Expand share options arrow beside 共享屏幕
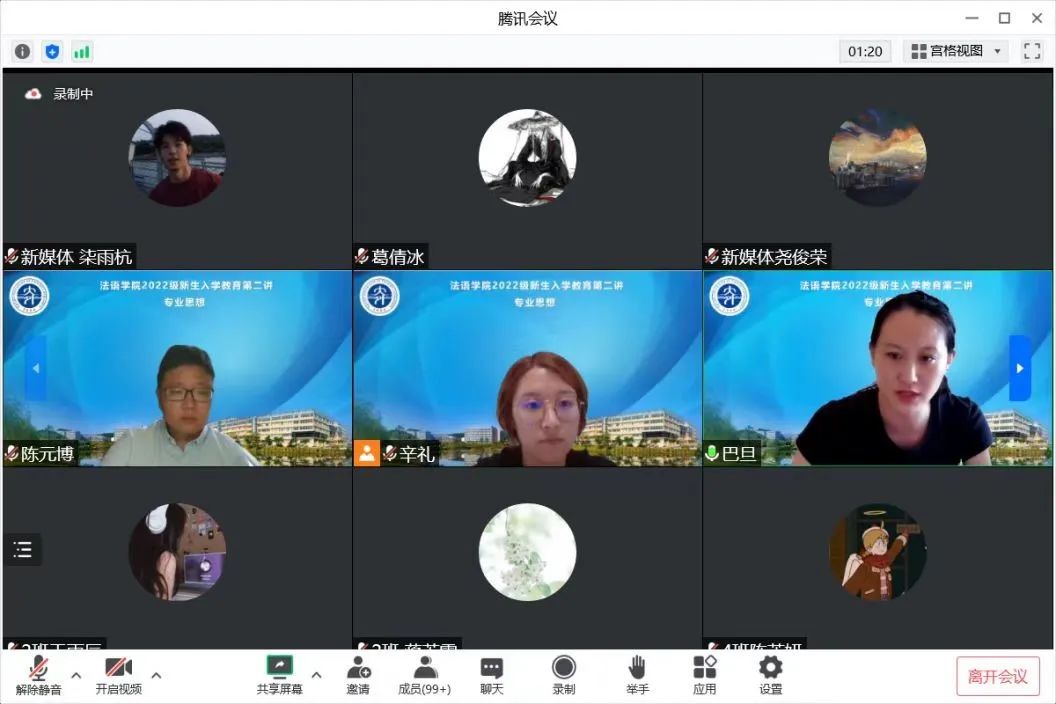This screenshot has height=704, width=1056. pyautogui.click(x=316, y=674)
